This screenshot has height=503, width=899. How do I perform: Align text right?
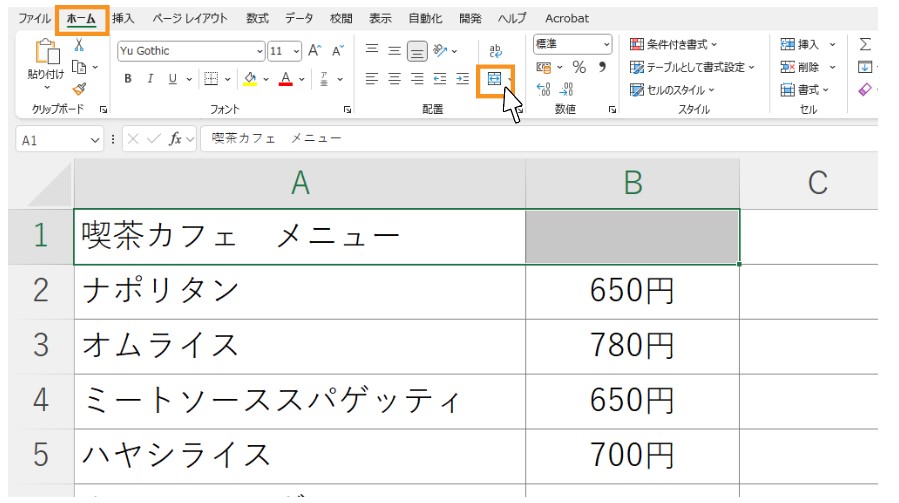click(417, 79)
